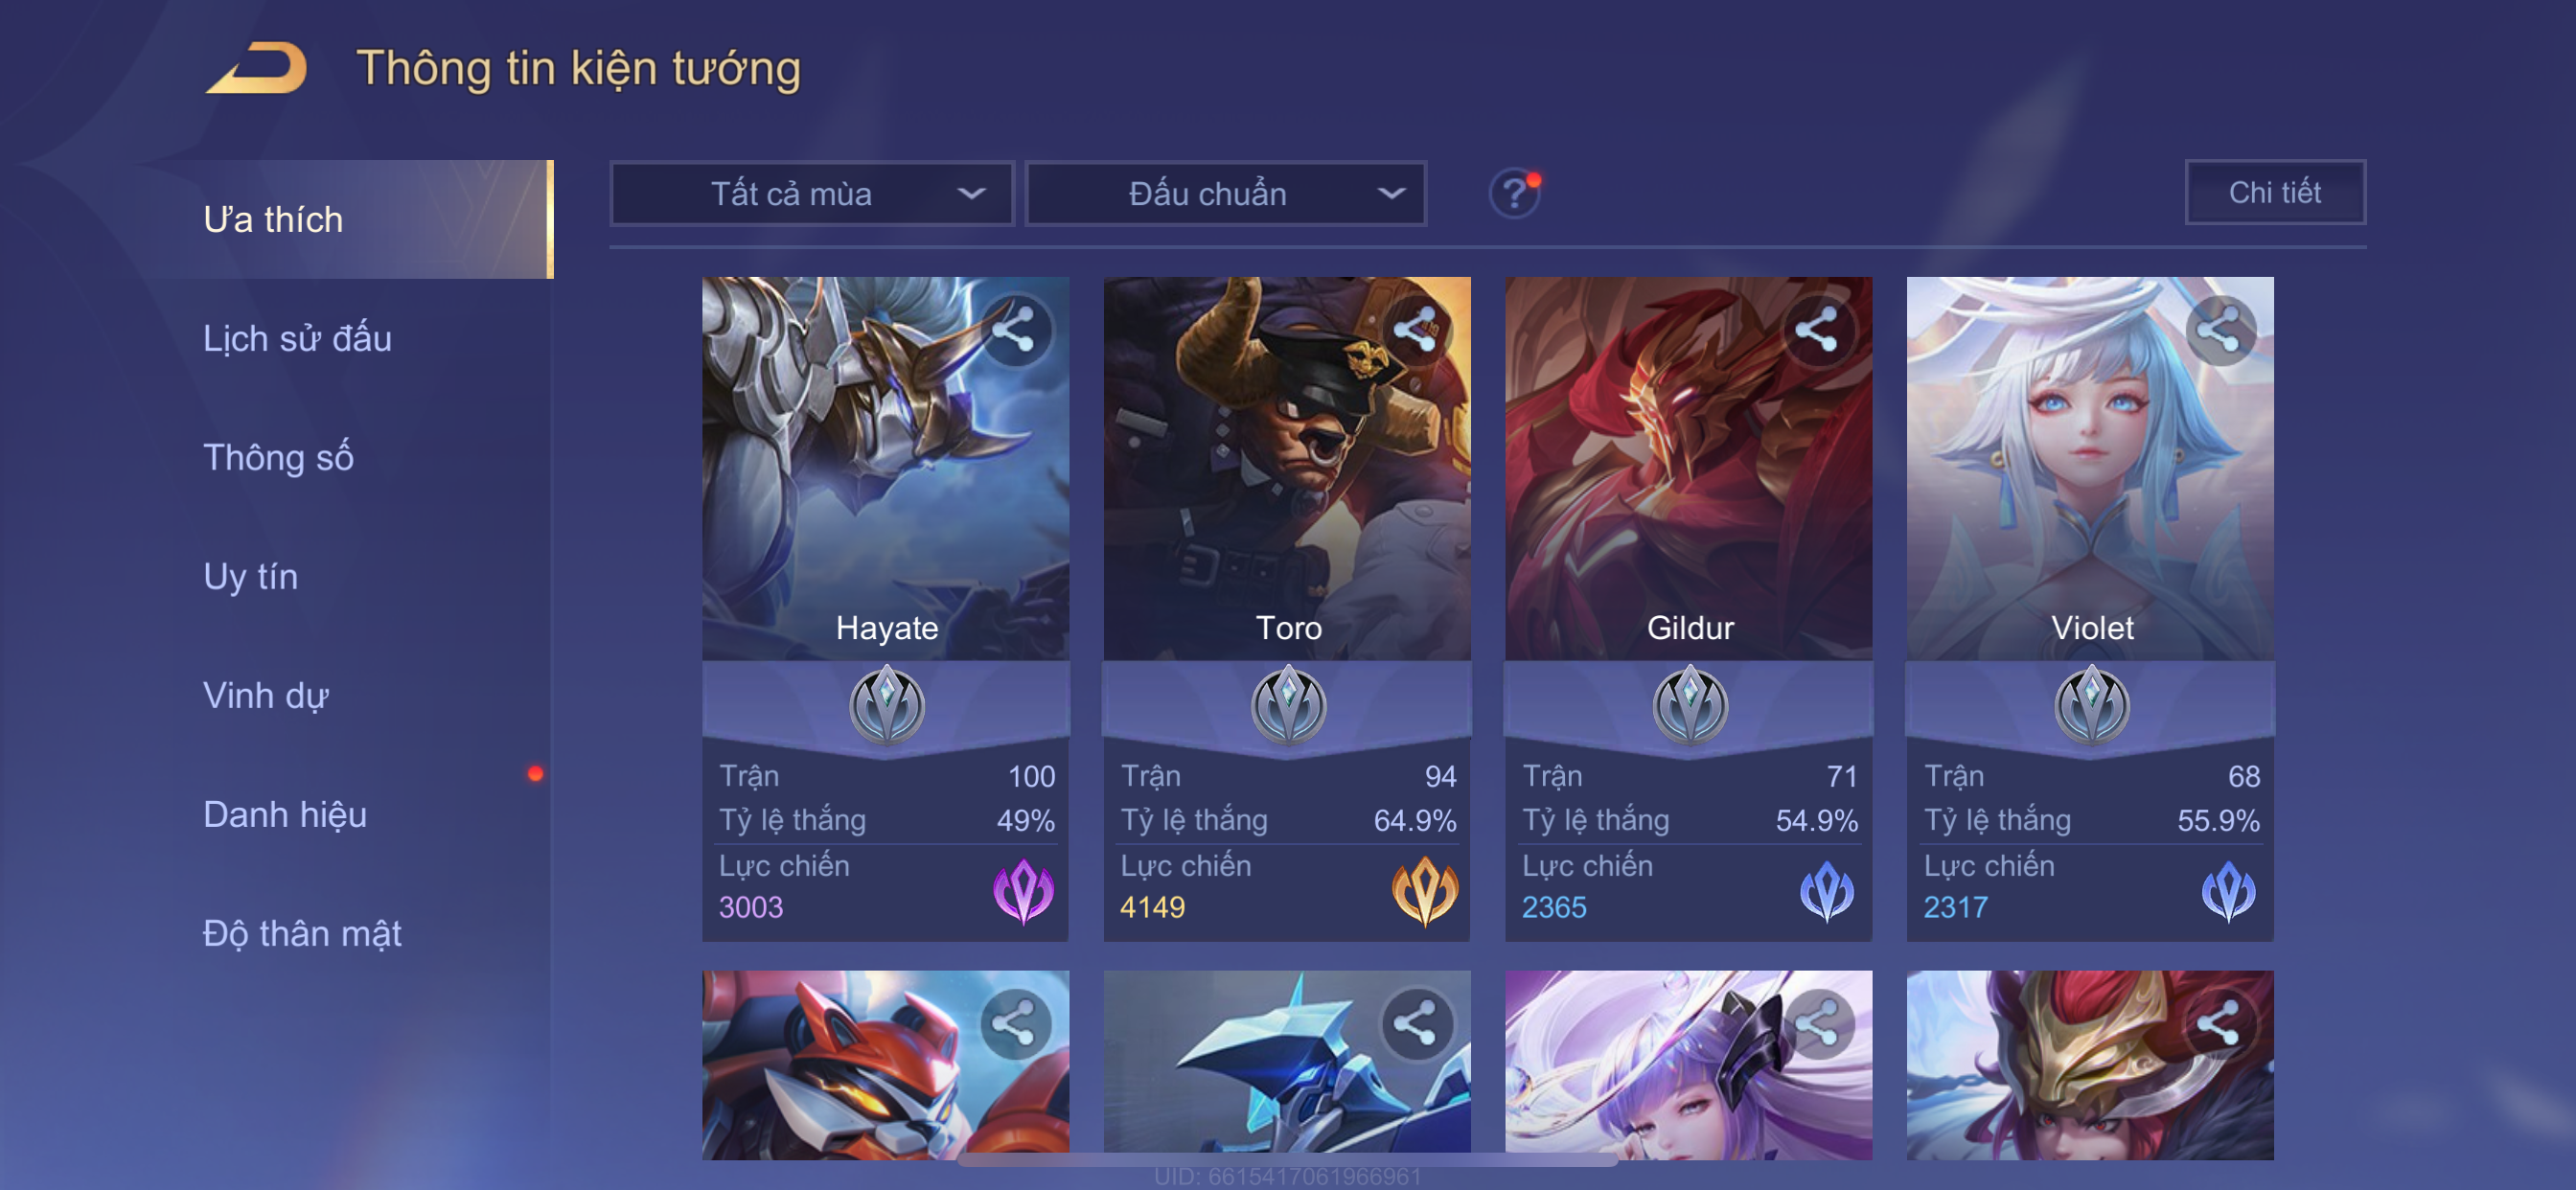Viewport: 2576px width, 1190px height.
Task: Expand the Tất cả mùa season dropdown
Action: pyautogui.click(x=812, y=193)
